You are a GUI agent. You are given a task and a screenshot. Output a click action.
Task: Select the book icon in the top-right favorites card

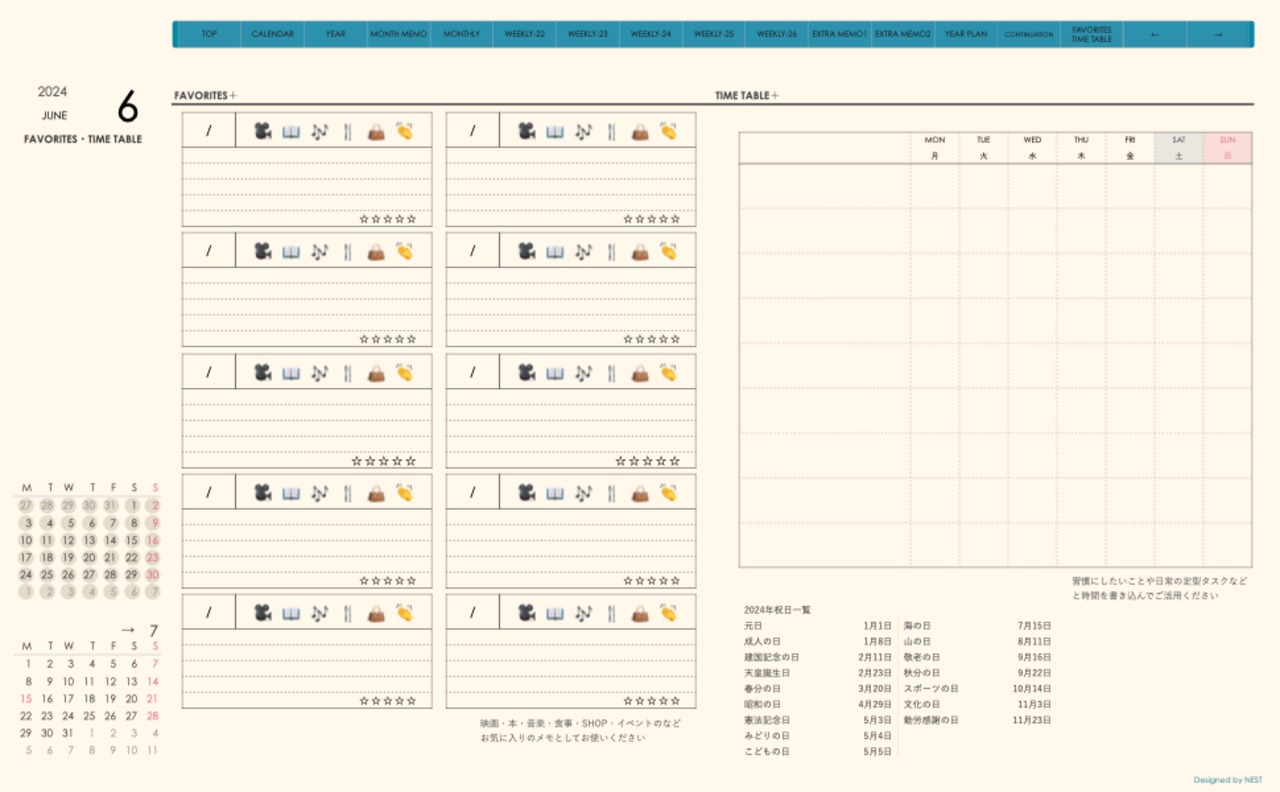click(555, 131)
